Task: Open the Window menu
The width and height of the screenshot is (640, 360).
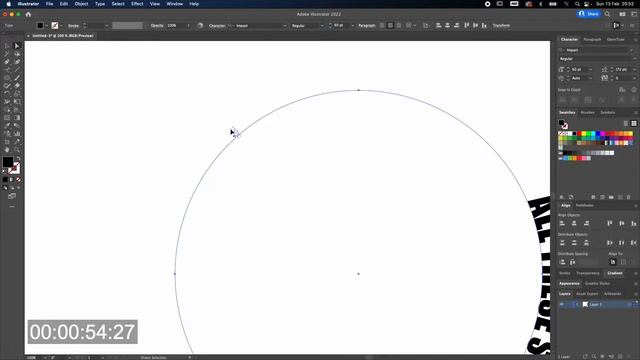Action: (175, 4)
